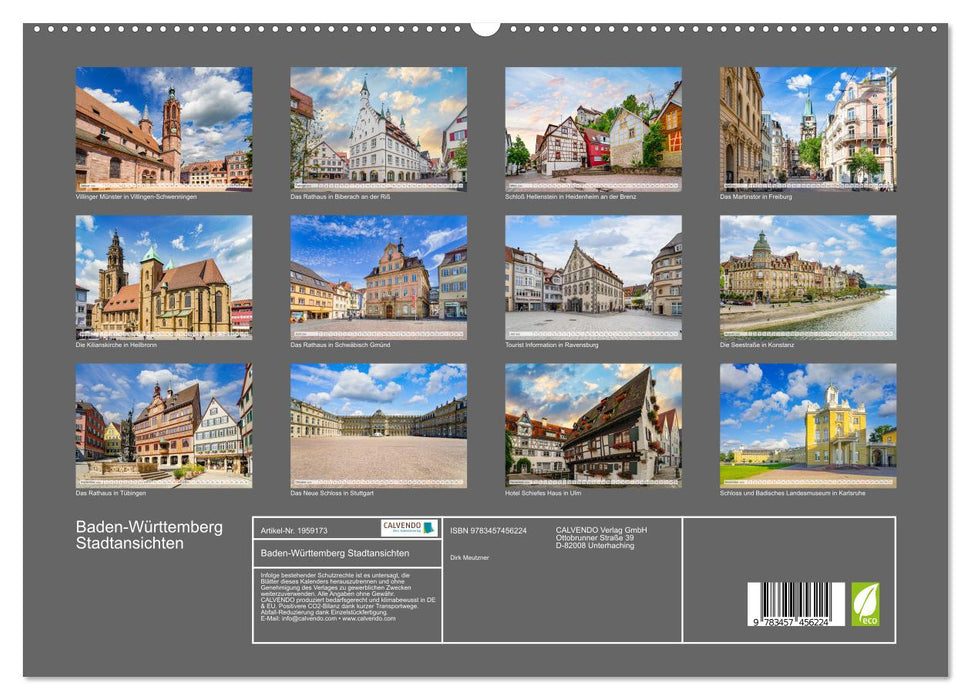Click the Artikel-Nr. 1959173 field
This screenshot has width=971, height=700.
pyautogui.click(x=293, y=530)
